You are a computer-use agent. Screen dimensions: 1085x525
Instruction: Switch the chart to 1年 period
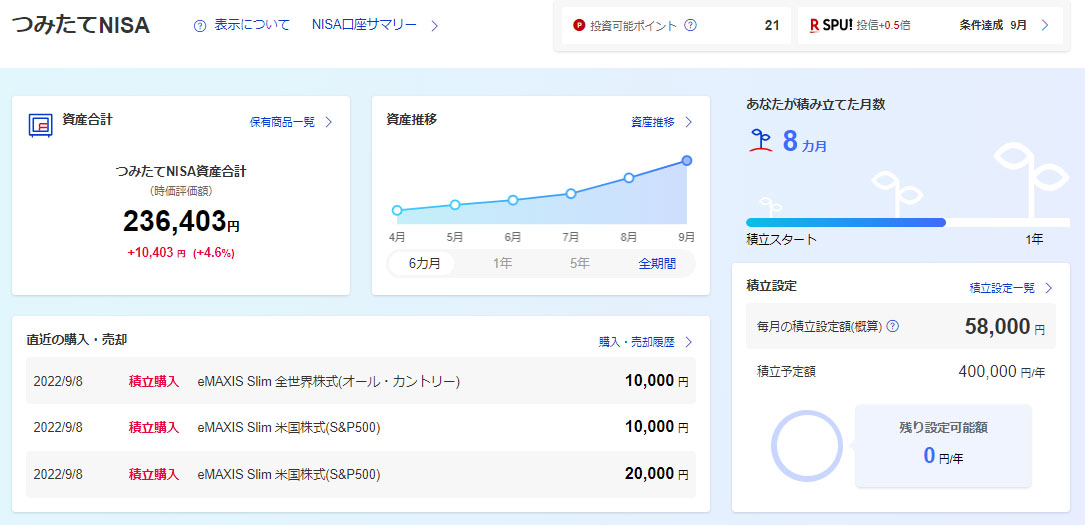502,264
